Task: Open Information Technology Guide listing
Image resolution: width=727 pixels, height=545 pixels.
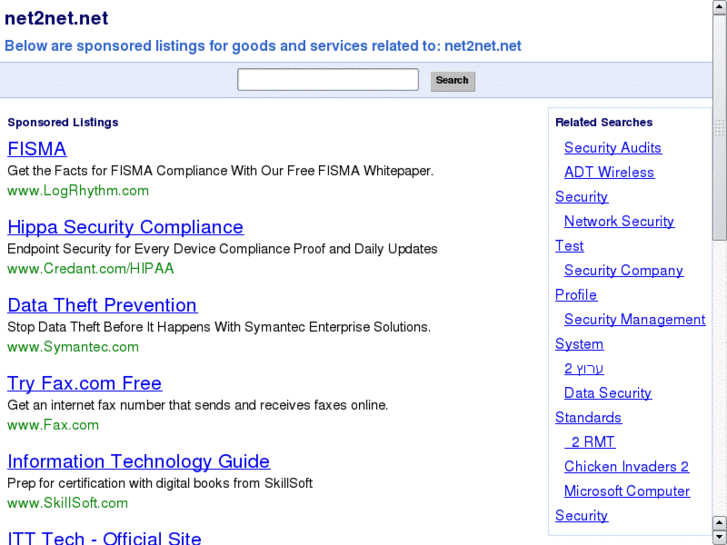Action: [139, 462]
